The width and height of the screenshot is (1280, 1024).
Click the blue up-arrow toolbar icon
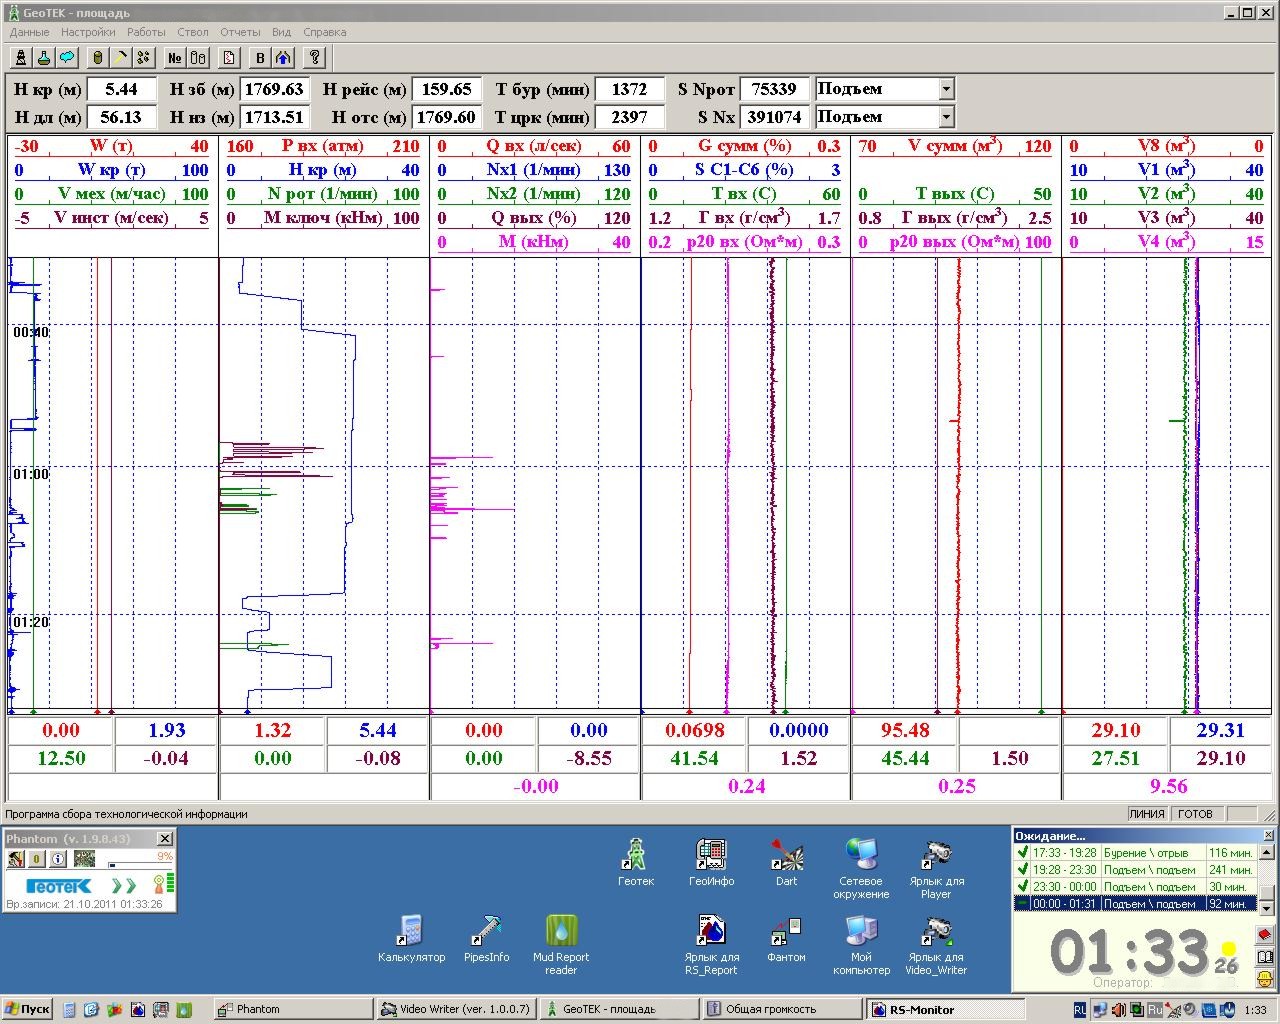point(284,58)
